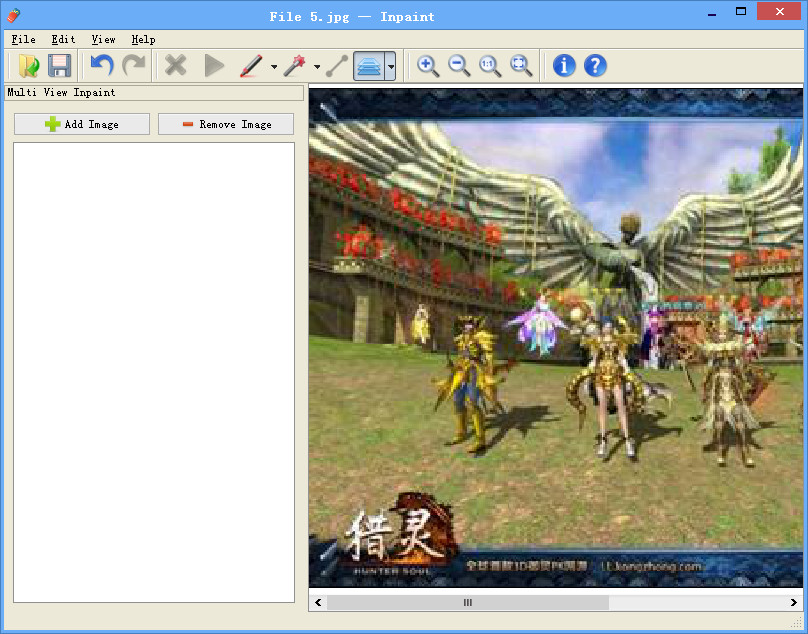Click the Remove Image button
The width and height of the screenshot is (808, 634).
coord(226,124)
